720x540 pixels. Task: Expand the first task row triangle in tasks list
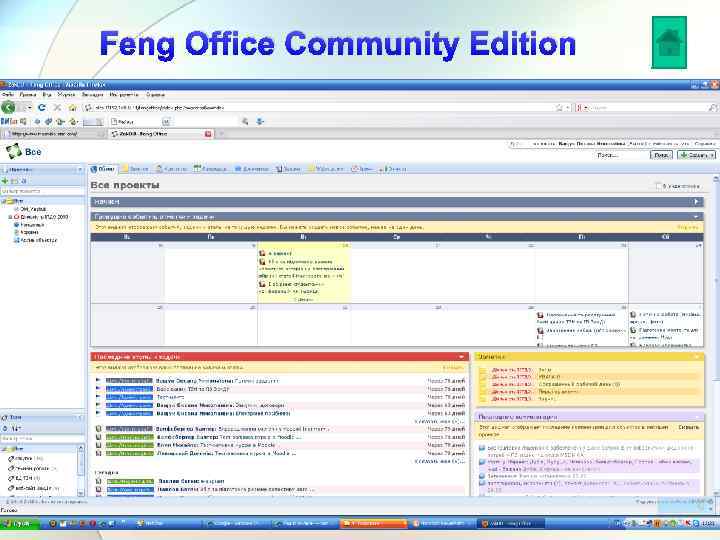[98, 380]
